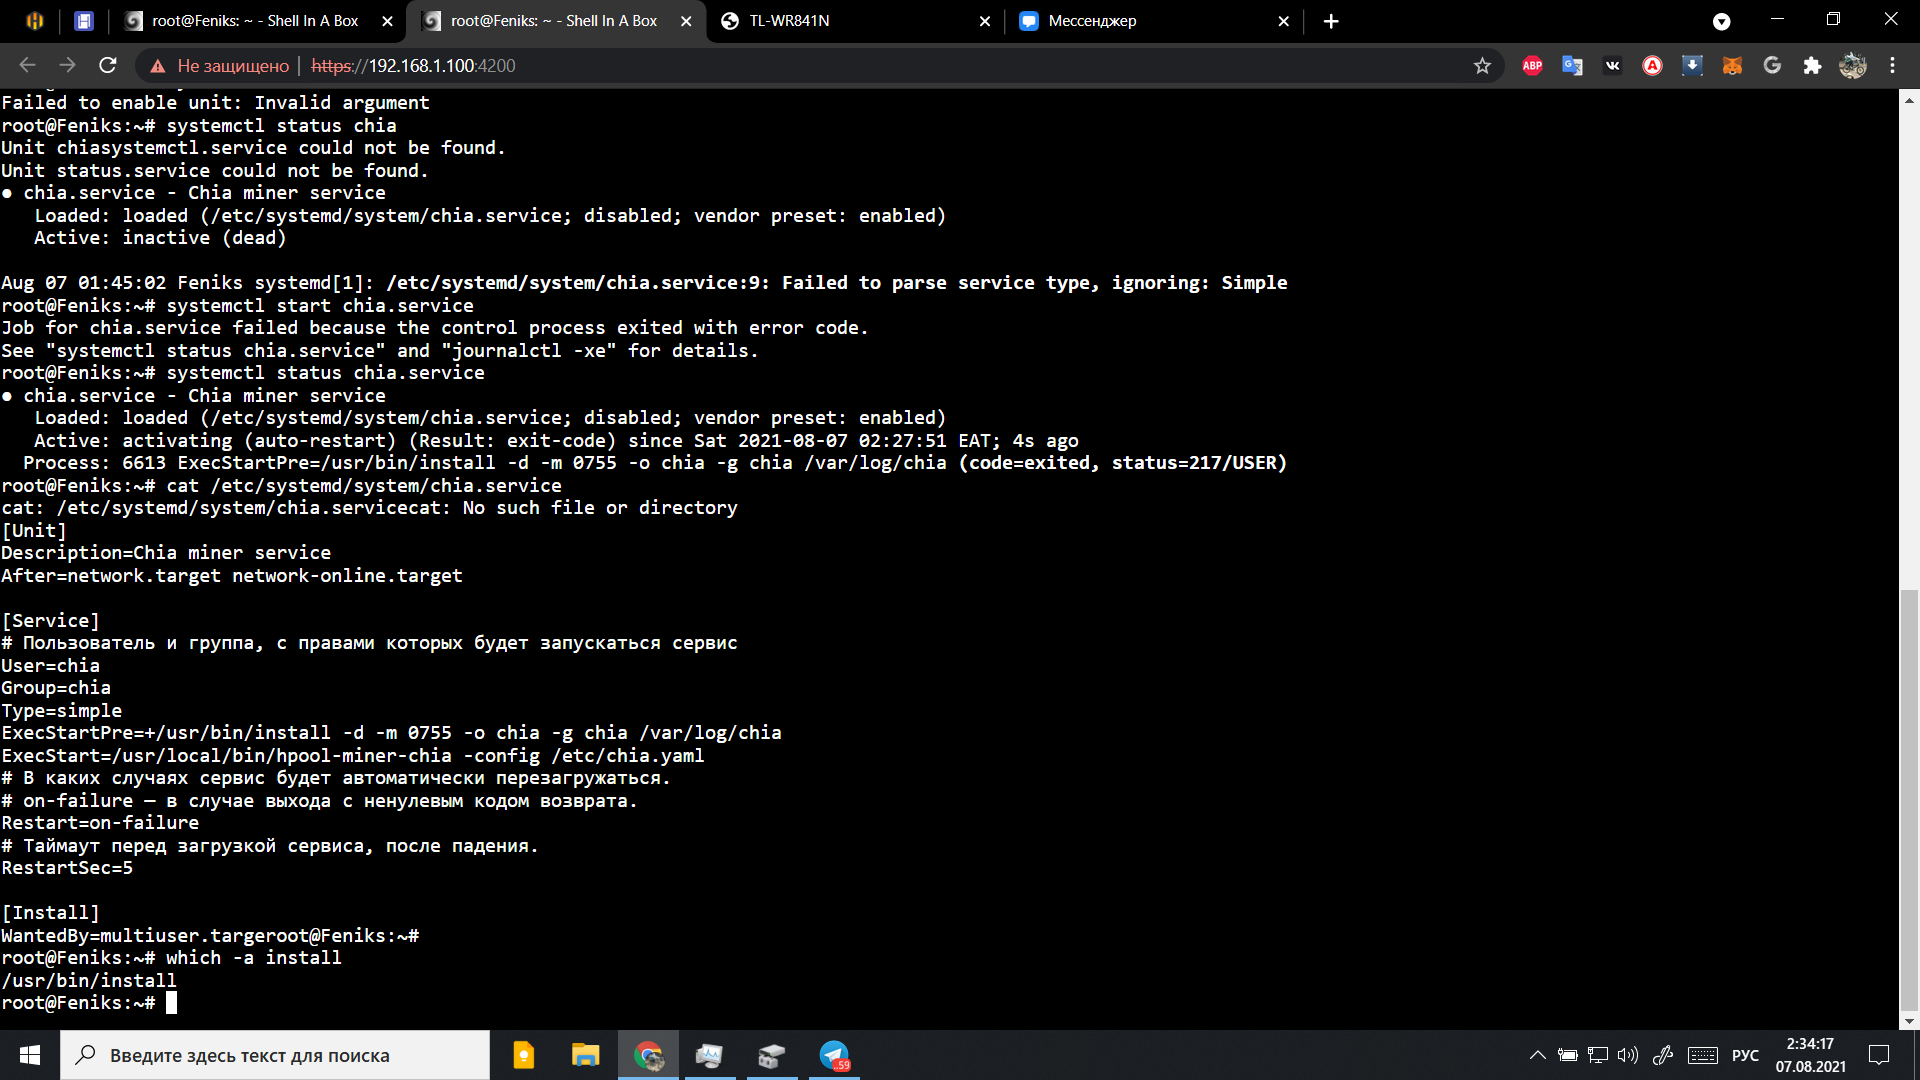Open the MetaMask fox extension

[1732, 66]
